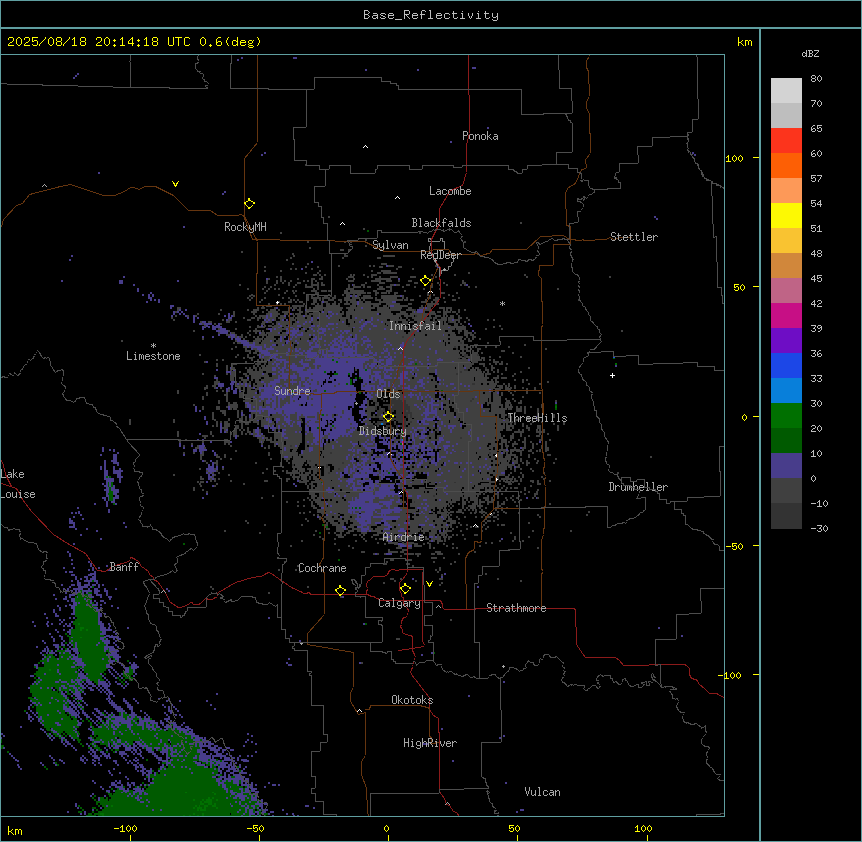Select the yellow diamond marker between Olds and Didsbury
Image resolution: width=862 pixels, height=842 pixels.
click(x=389, y=417)
